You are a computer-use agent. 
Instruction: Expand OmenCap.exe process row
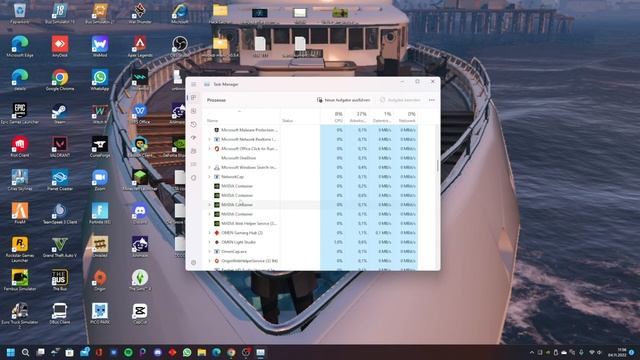pos(210,251)
